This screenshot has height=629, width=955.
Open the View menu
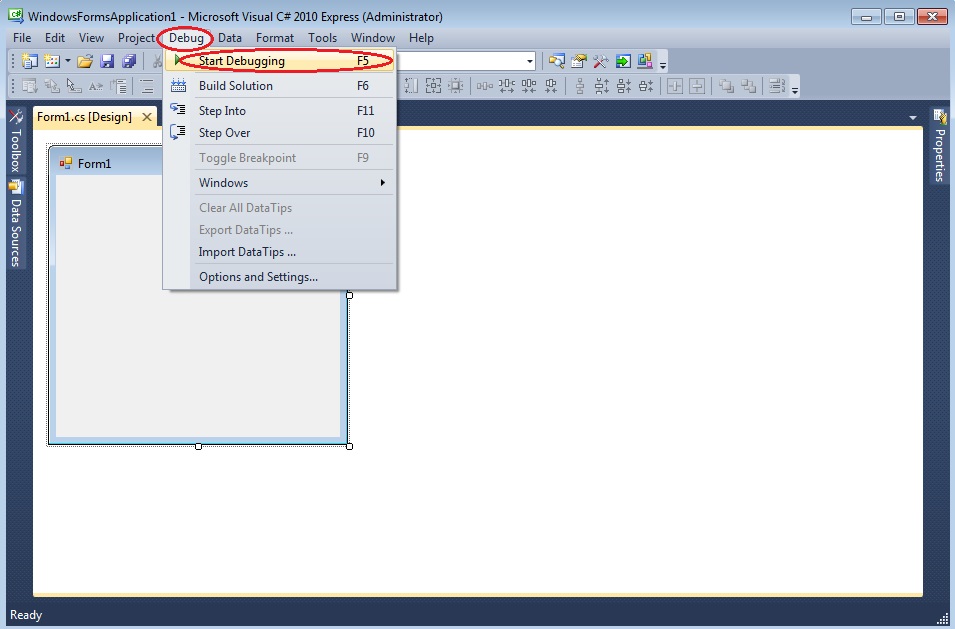(91, 38)
